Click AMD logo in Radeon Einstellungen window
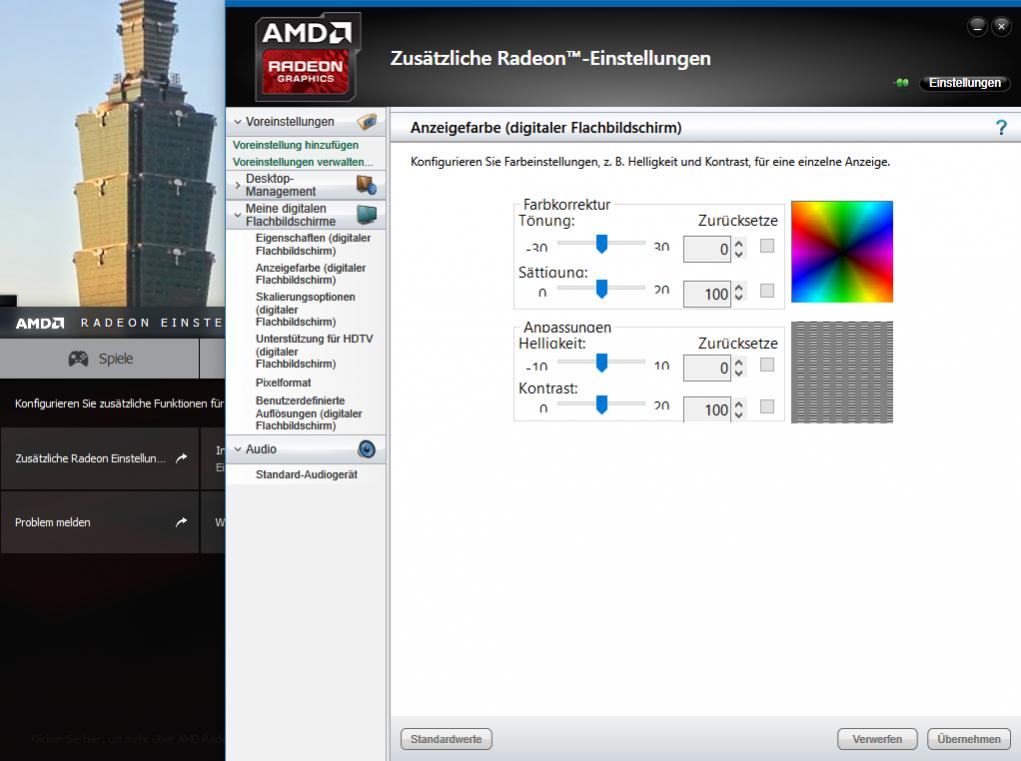 pos(40,323)
